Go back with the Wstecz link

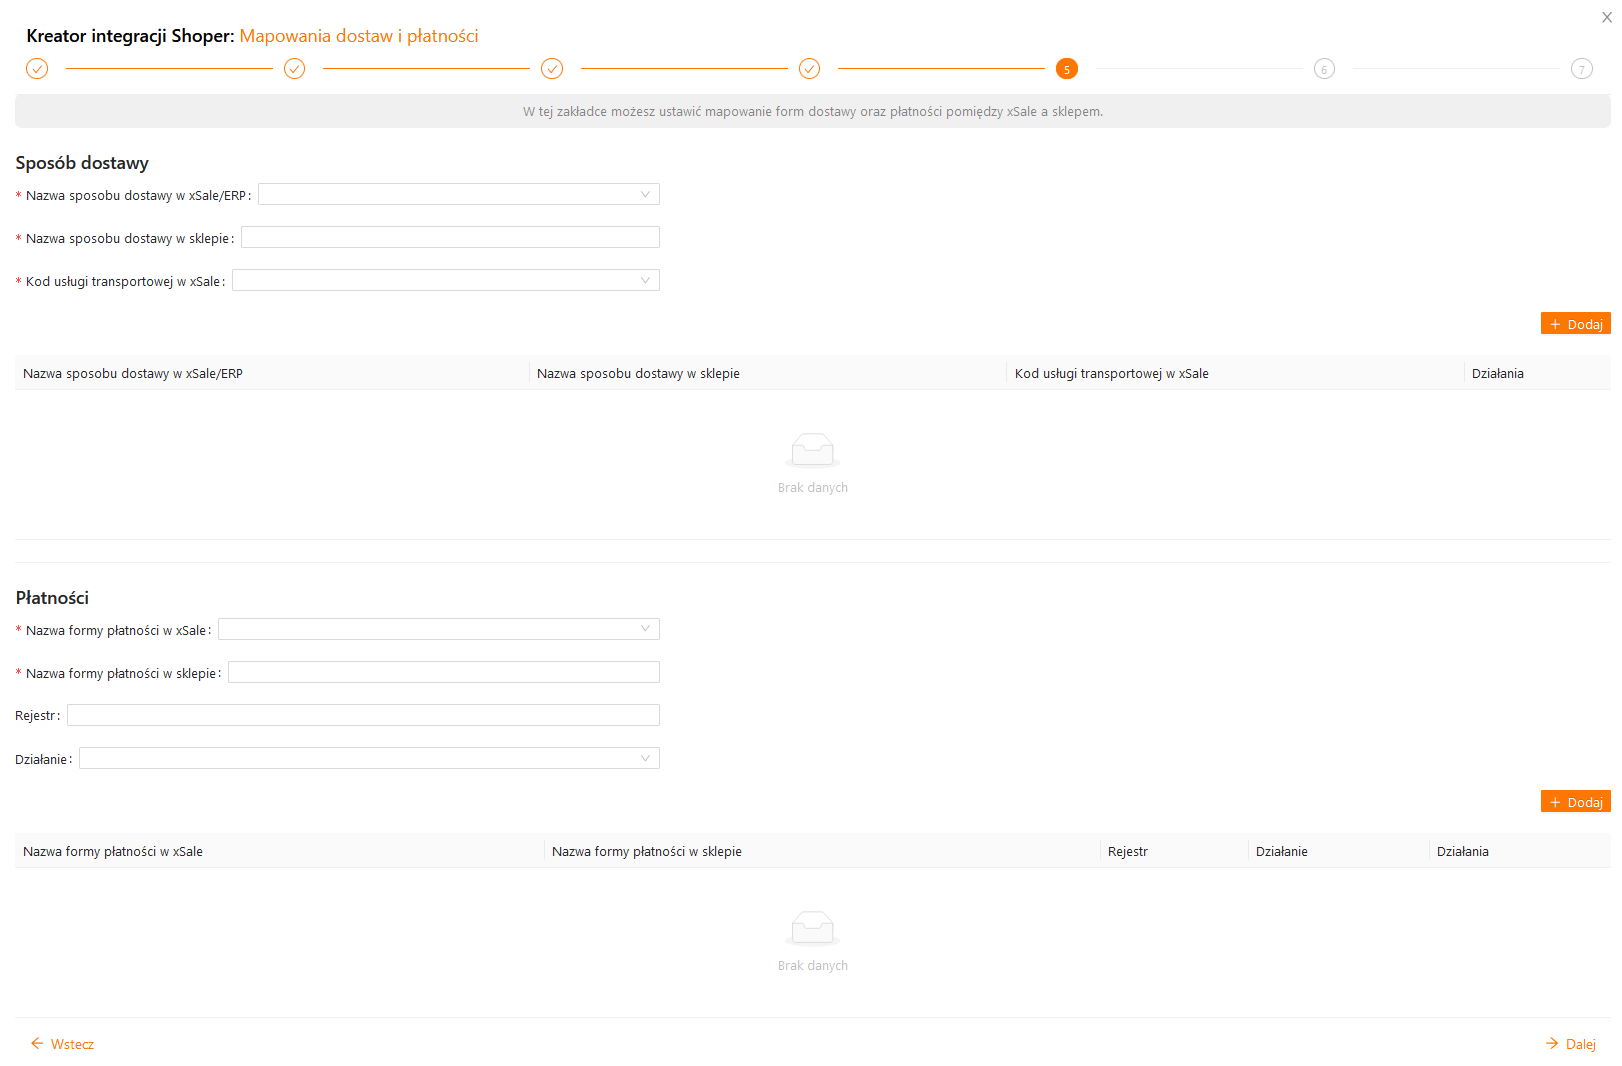point(63,1044)
